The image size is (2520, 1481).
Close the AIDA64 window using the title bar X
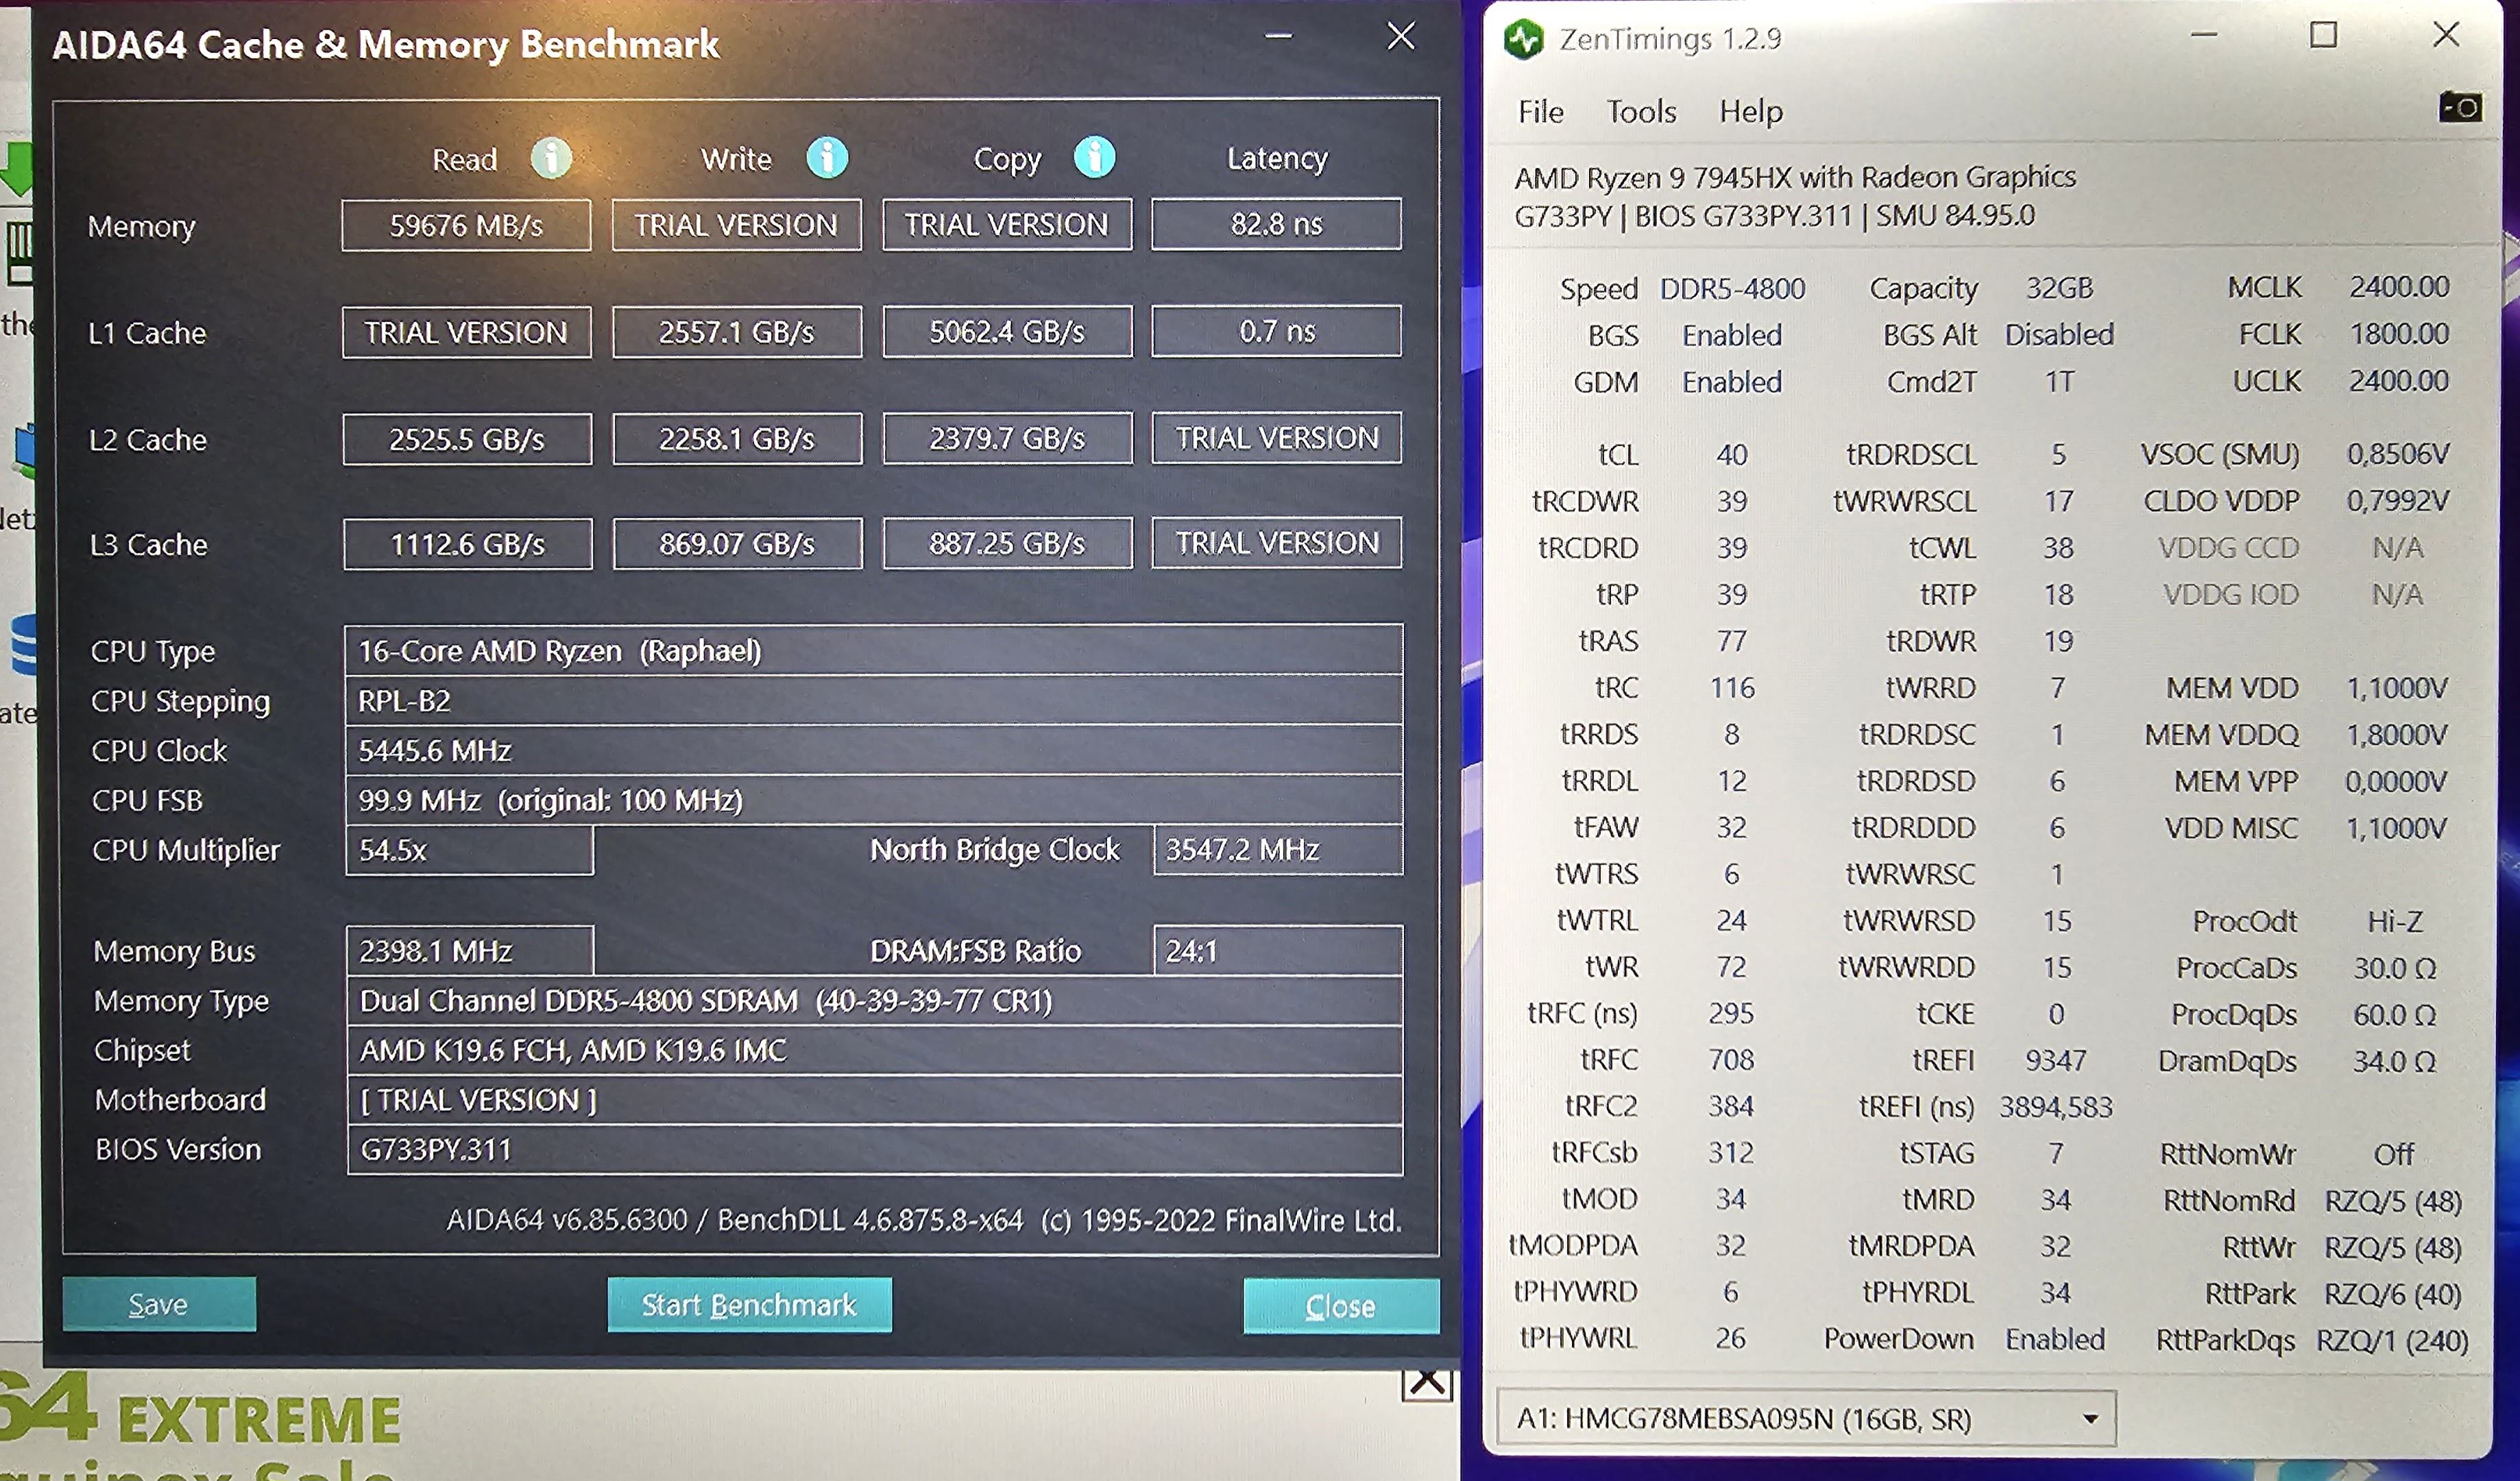1401,36
